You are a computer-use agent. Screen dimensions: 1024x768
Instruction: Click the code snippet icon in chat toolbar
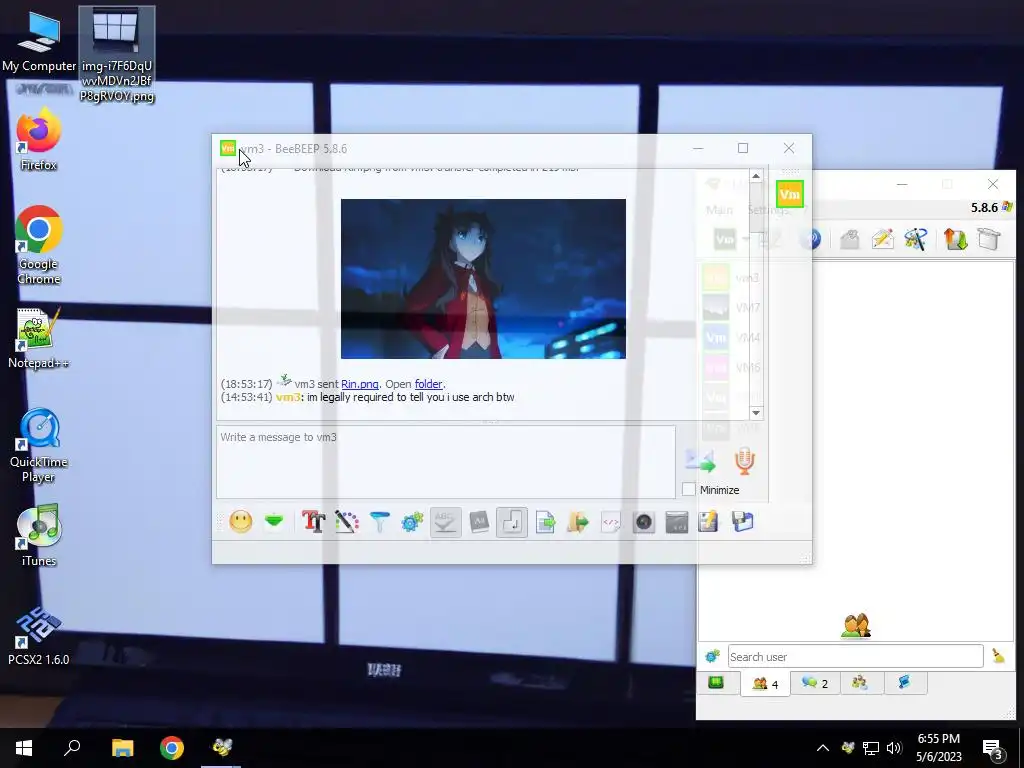pos(611,522)
